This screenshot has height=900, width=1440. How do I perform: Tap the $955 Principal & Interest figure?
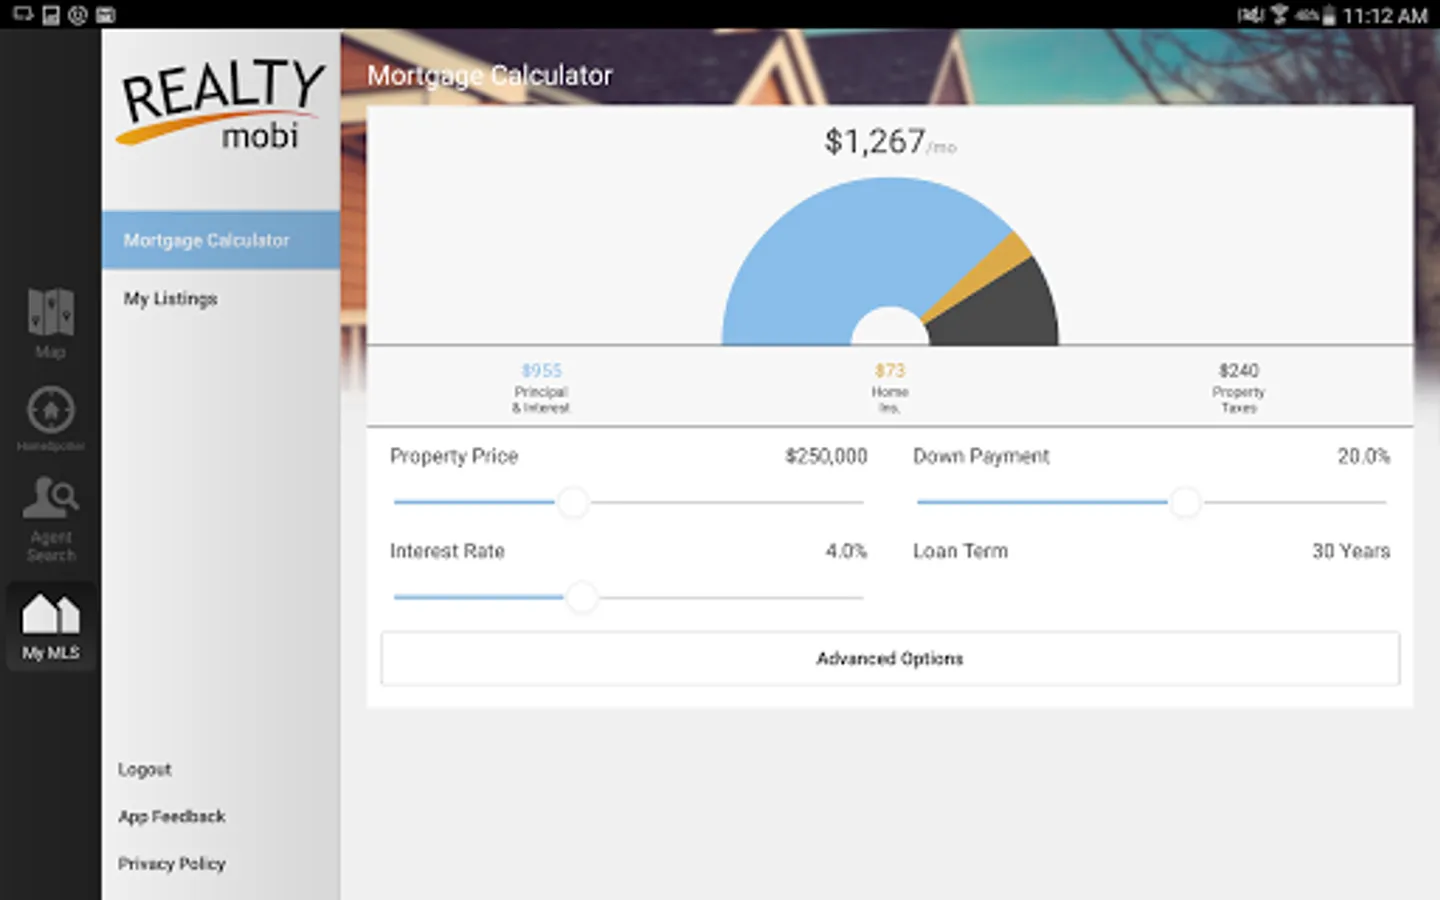click(541, 388)
